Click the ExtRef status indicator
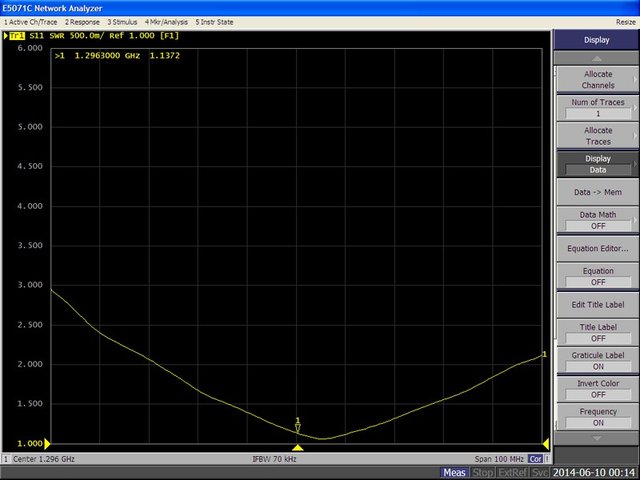Viewport: 640px width, 480px height. pyautogui.click(x=513, y=472)
